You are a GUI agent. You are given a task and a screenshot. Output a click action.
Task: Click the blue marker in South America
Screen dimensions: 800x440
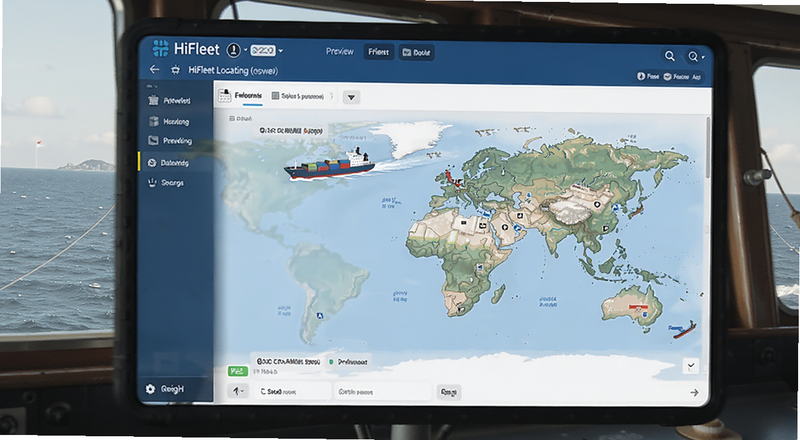tap(320, 316)
